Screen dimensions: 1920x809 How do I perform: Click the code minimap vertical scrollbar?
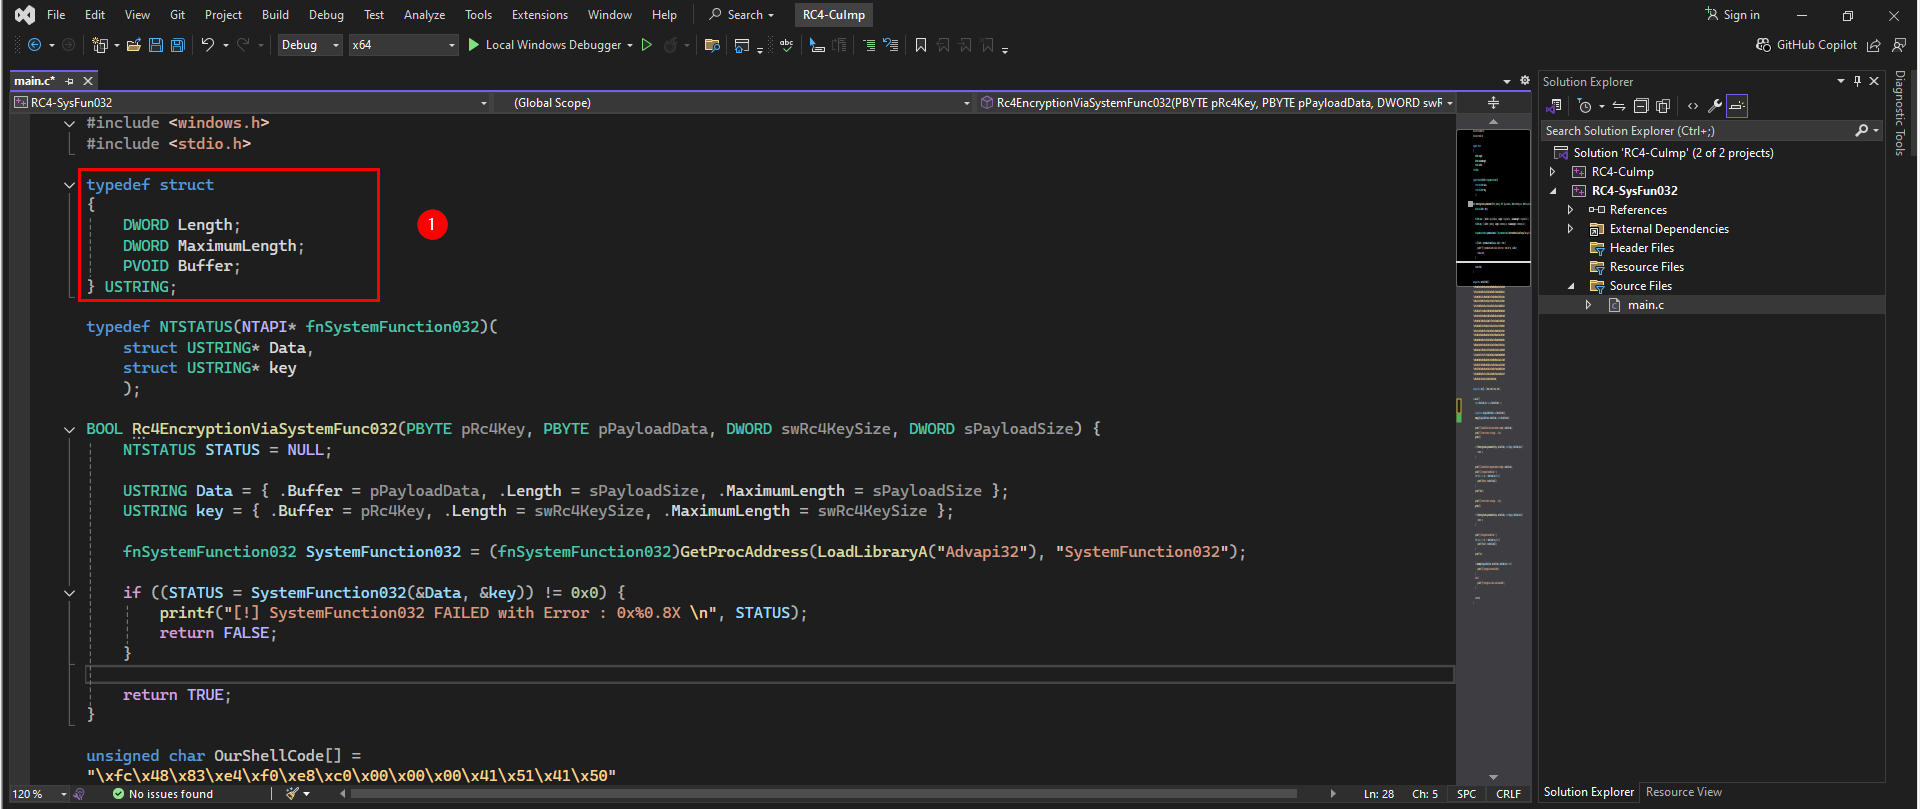tap(1493, 450)
